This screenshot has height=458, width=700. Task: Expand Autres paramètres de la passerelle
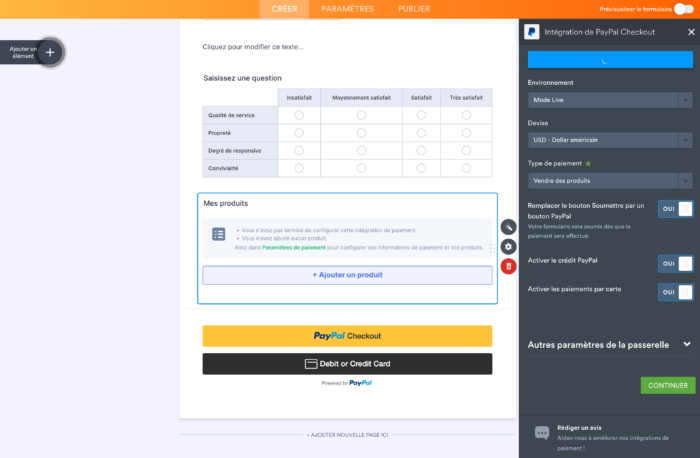[x=610, y=345]
